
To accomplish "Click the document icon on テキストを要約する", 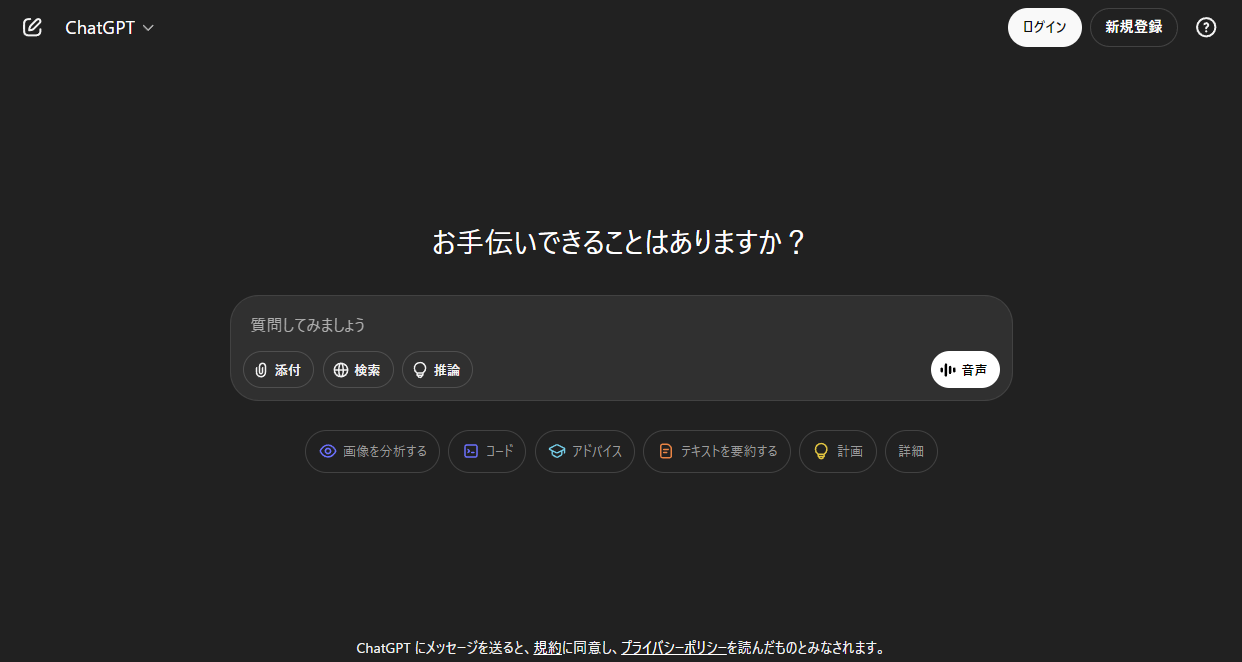I will [666, 451].
